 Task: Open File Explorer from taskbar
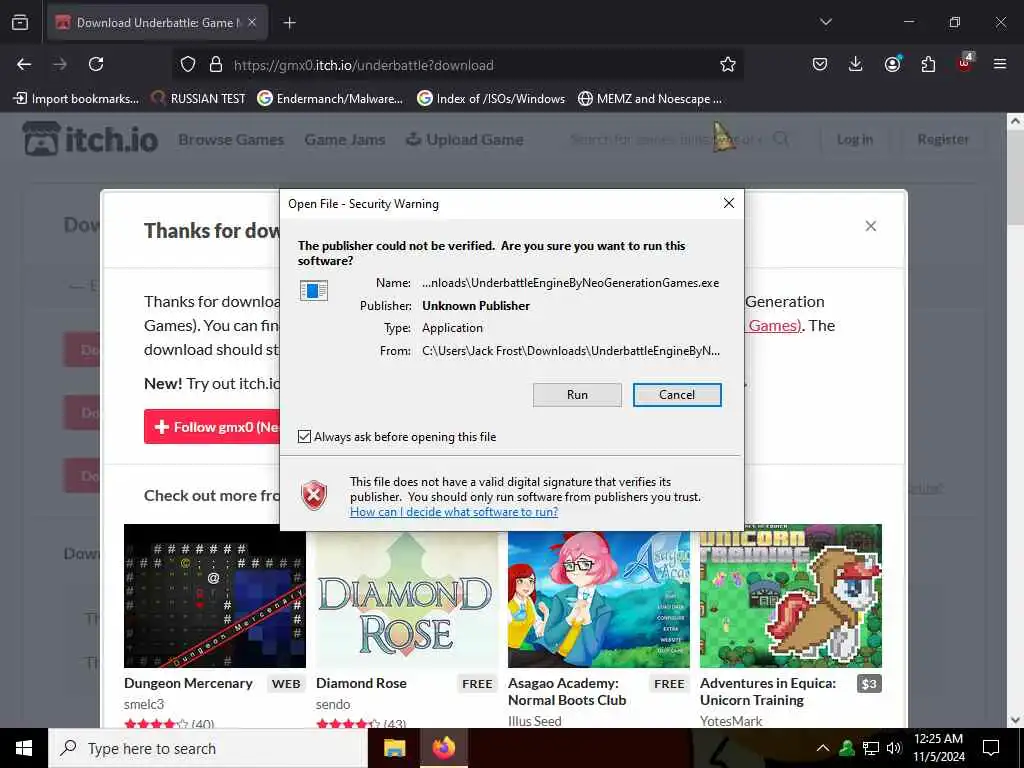394,748
